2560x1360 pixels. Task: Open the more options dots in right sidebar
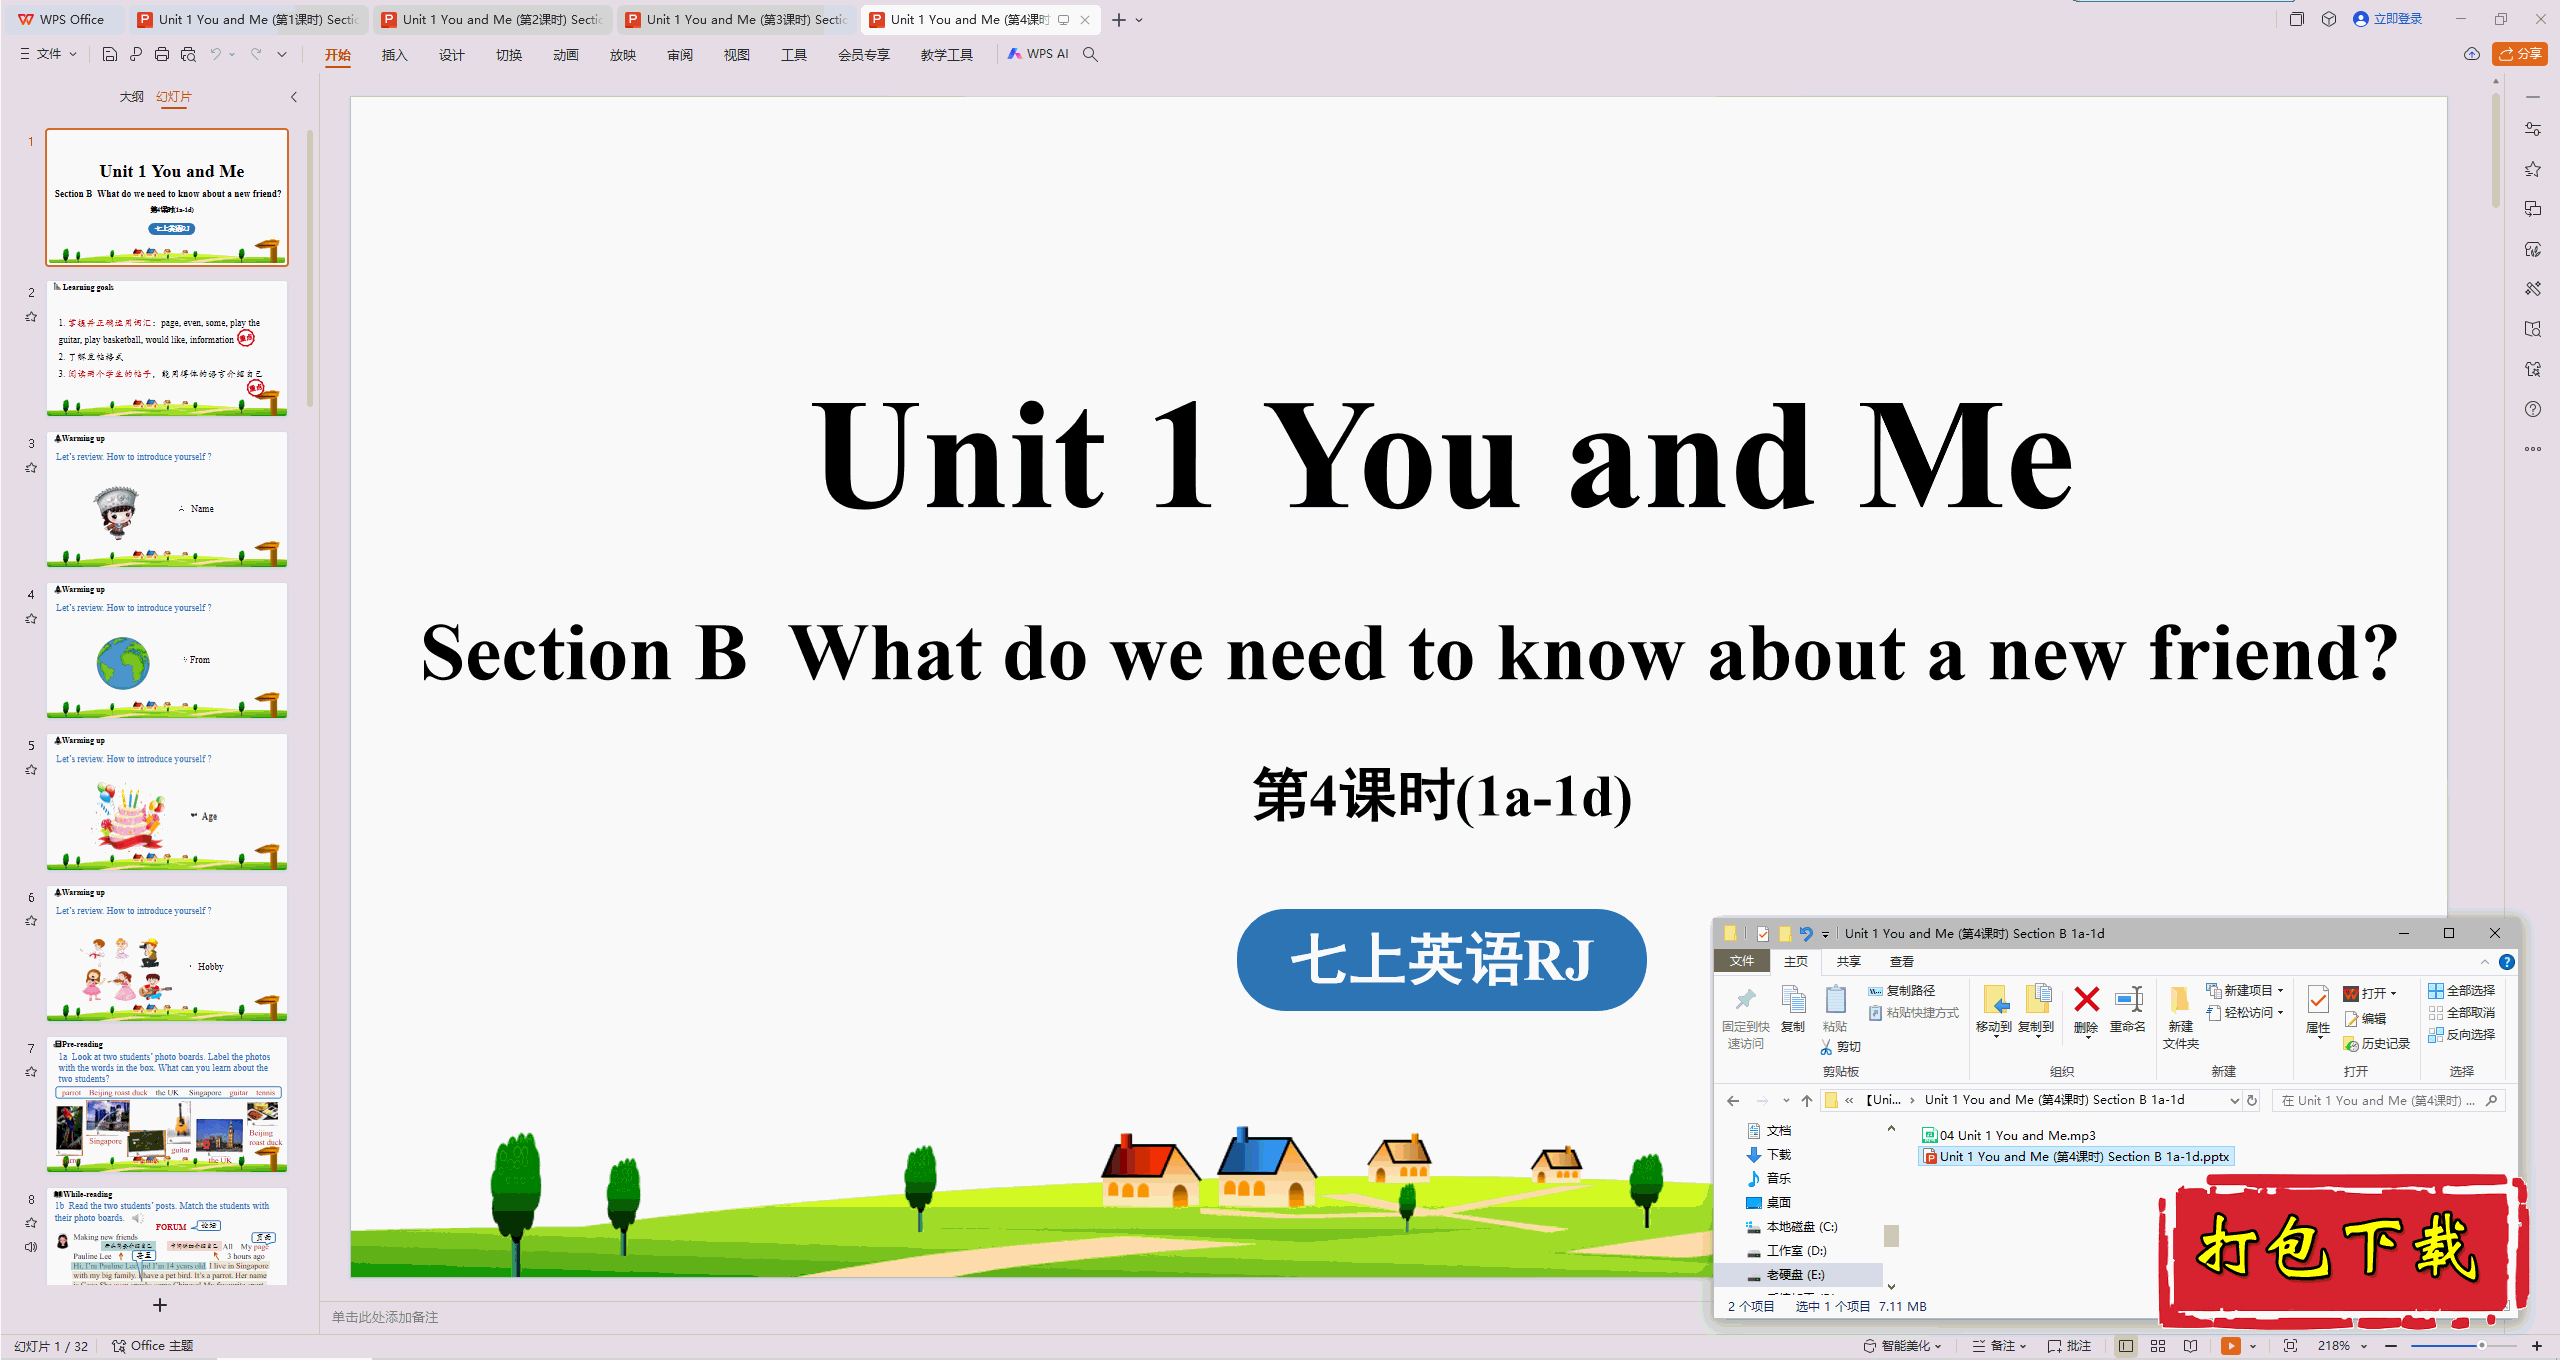[x=2533, y=449]
